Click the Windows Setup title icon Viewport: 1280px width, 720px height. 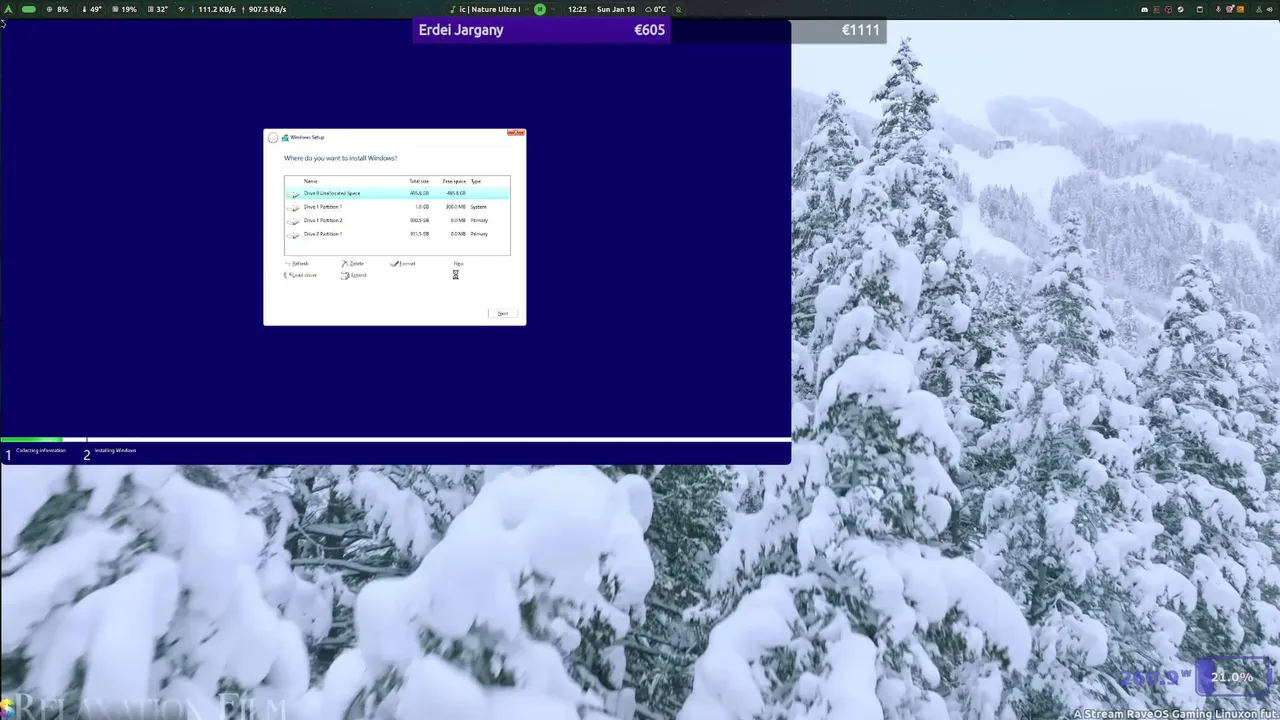(x=285, y=138)
